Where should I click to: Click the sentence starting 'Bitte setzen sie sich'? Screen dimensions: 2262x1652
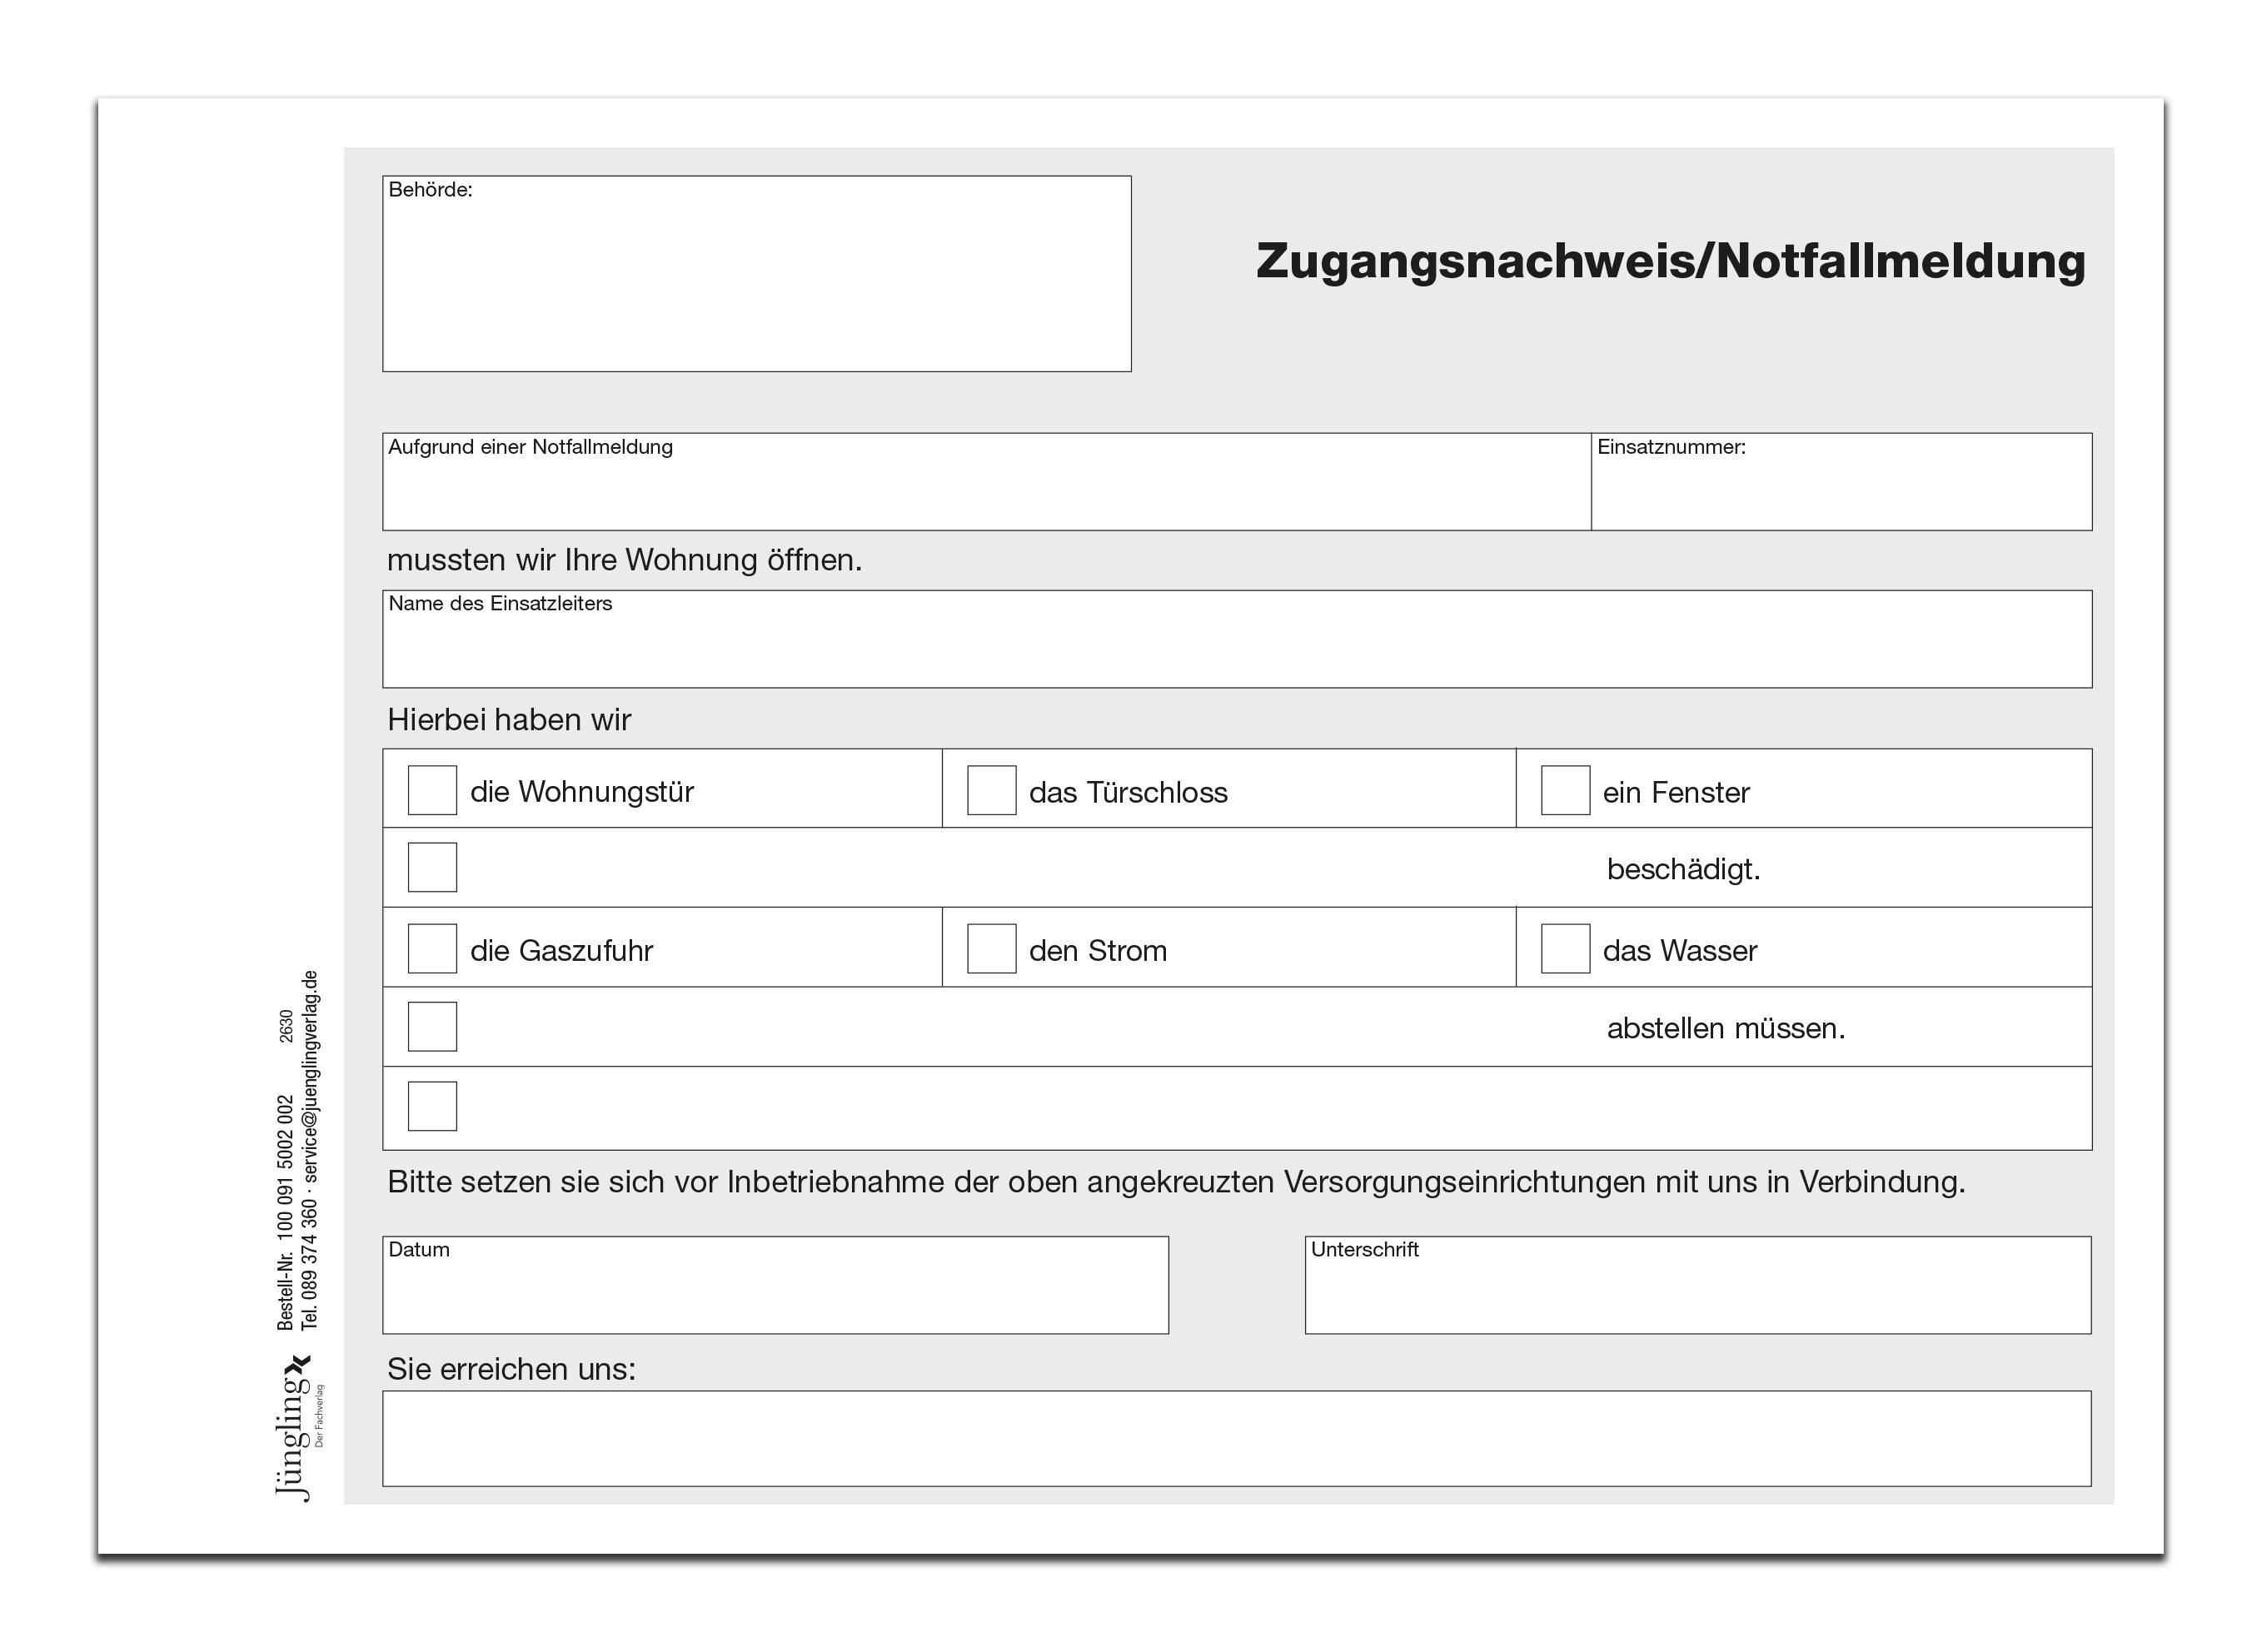1176,1182
